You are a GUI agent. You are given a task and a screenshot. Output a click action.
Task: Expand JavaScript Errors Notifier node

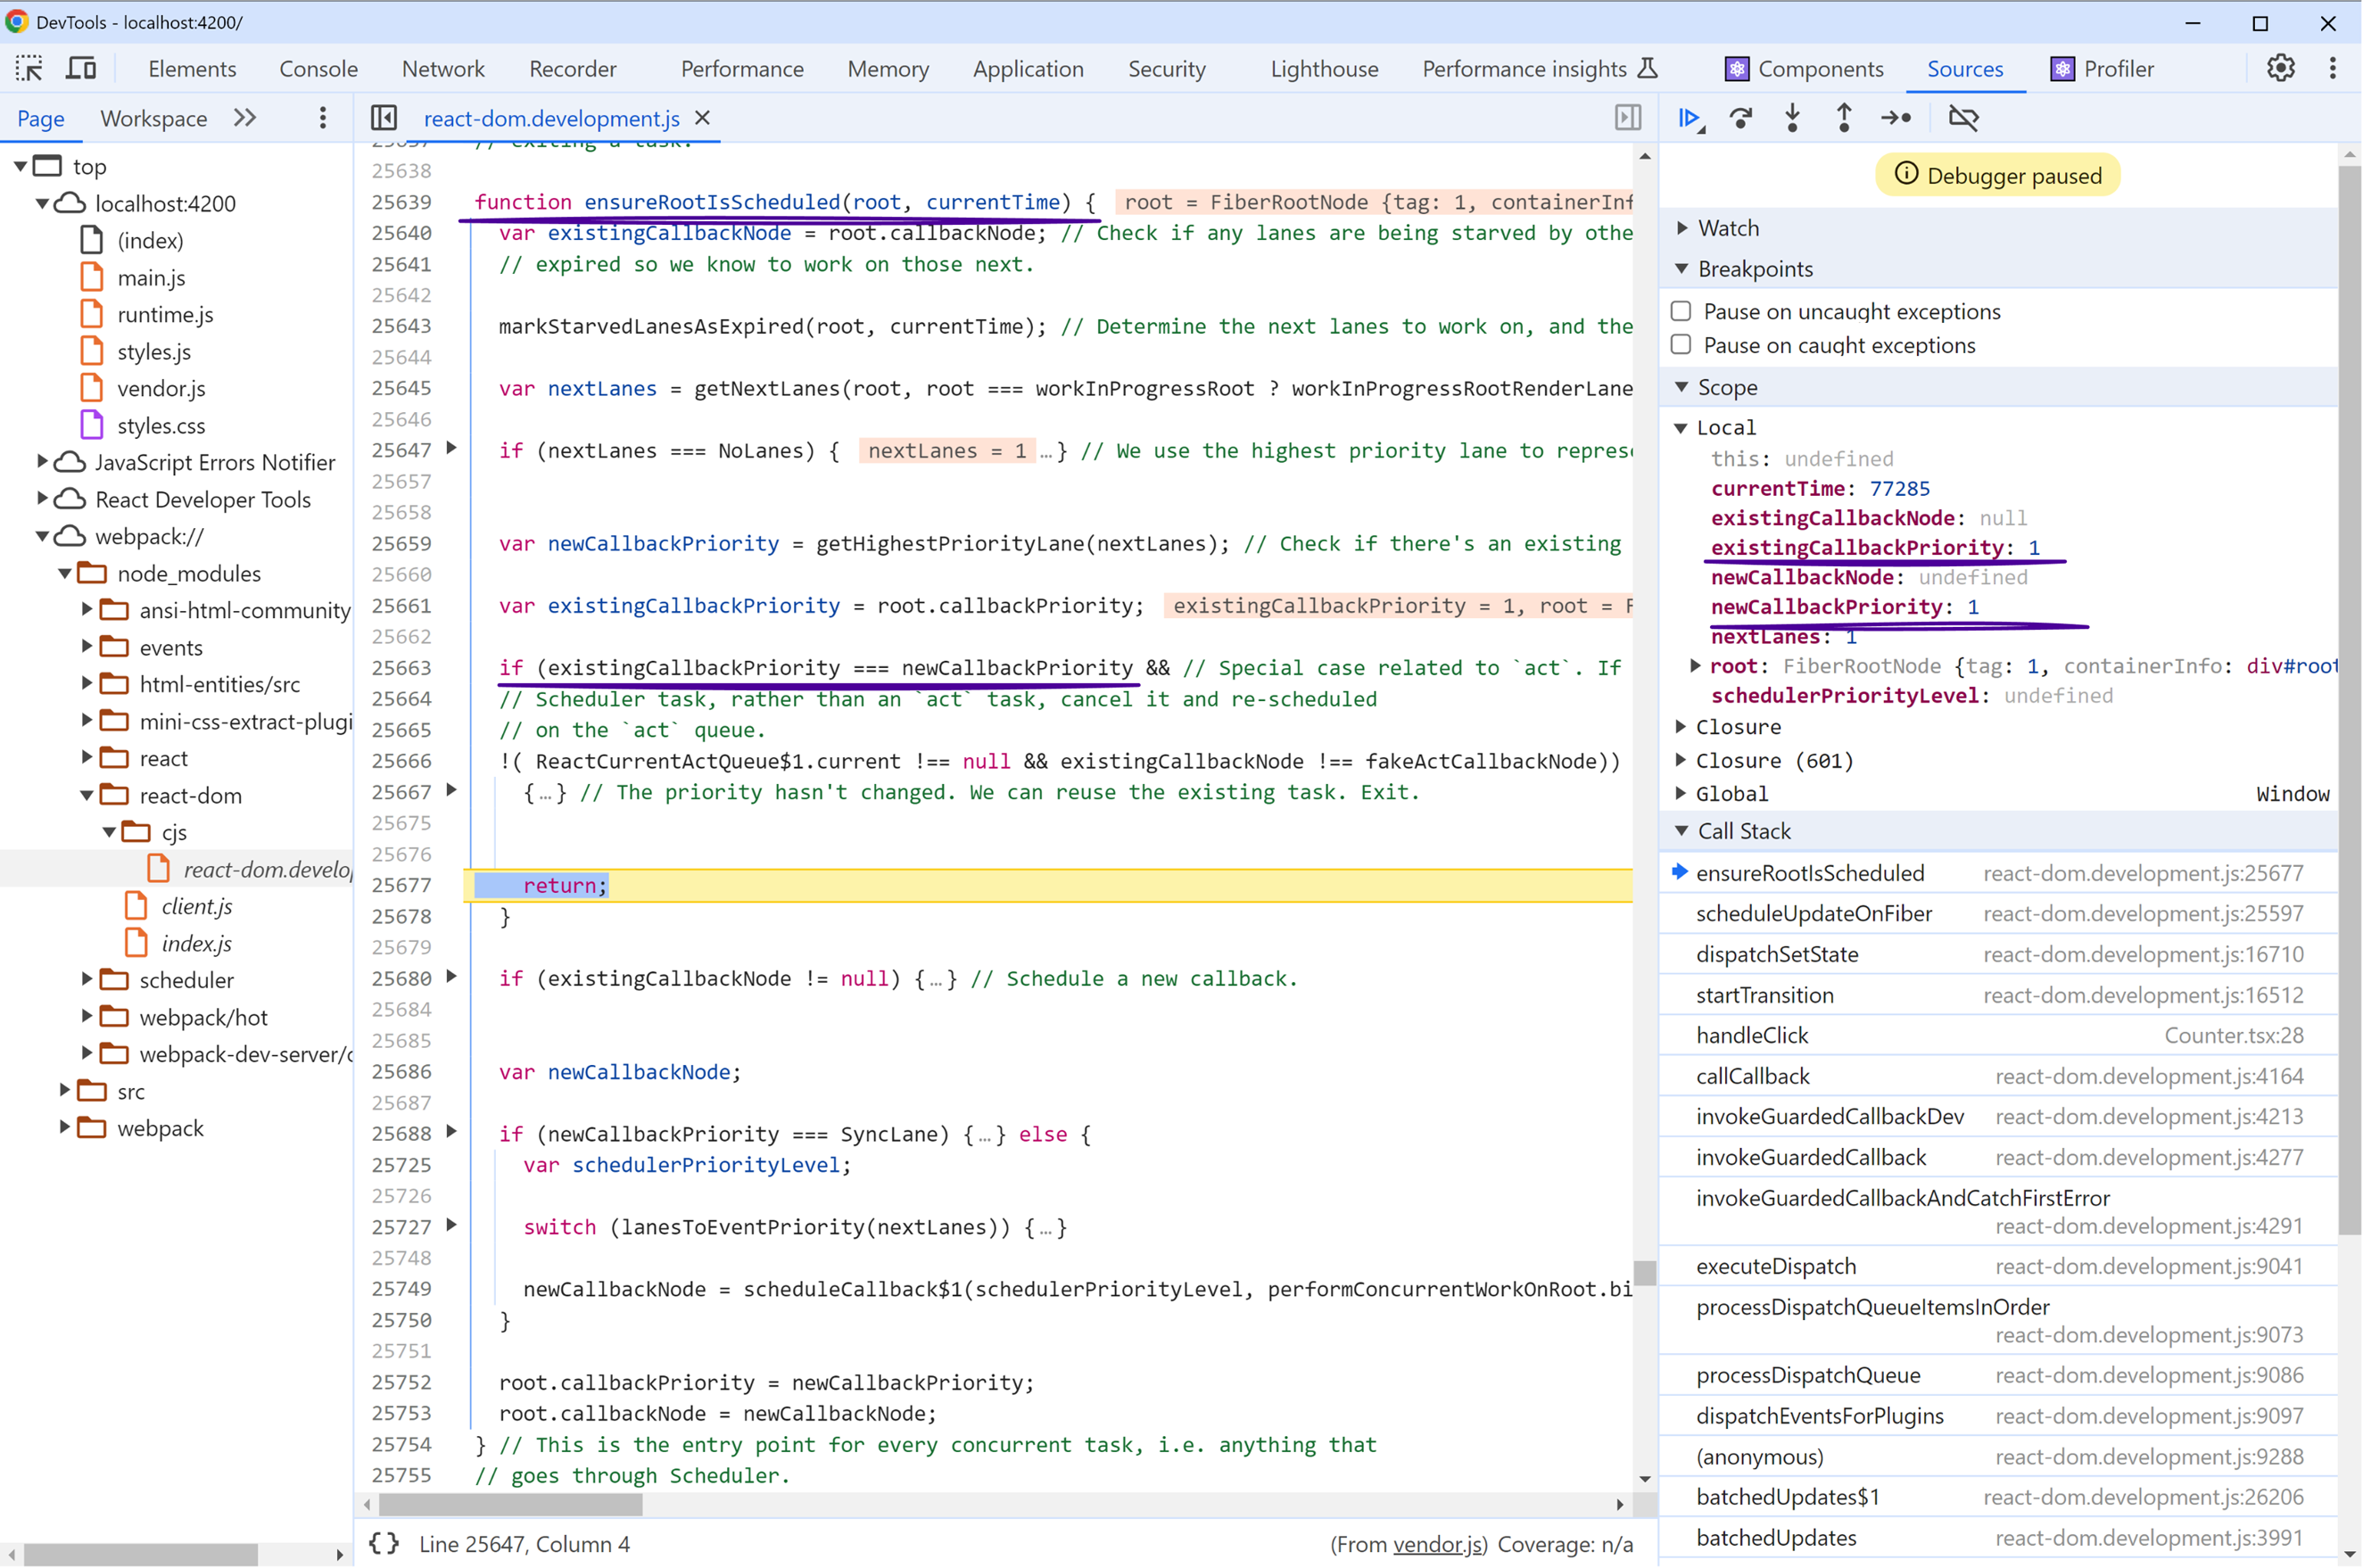point(42,463)
